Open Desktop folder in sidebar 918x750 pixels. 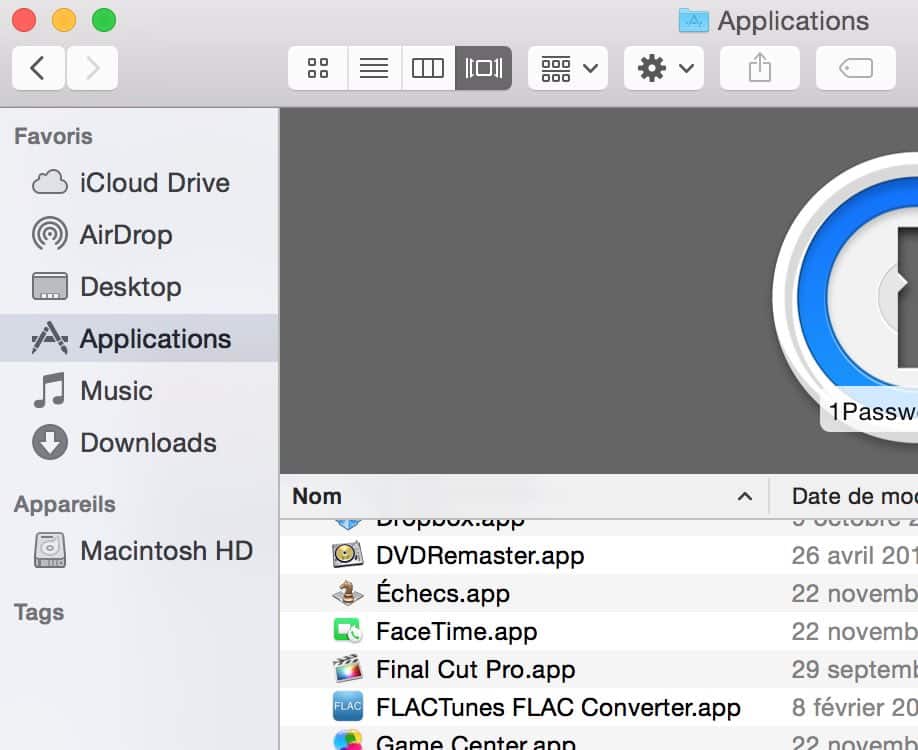(139, 287)
